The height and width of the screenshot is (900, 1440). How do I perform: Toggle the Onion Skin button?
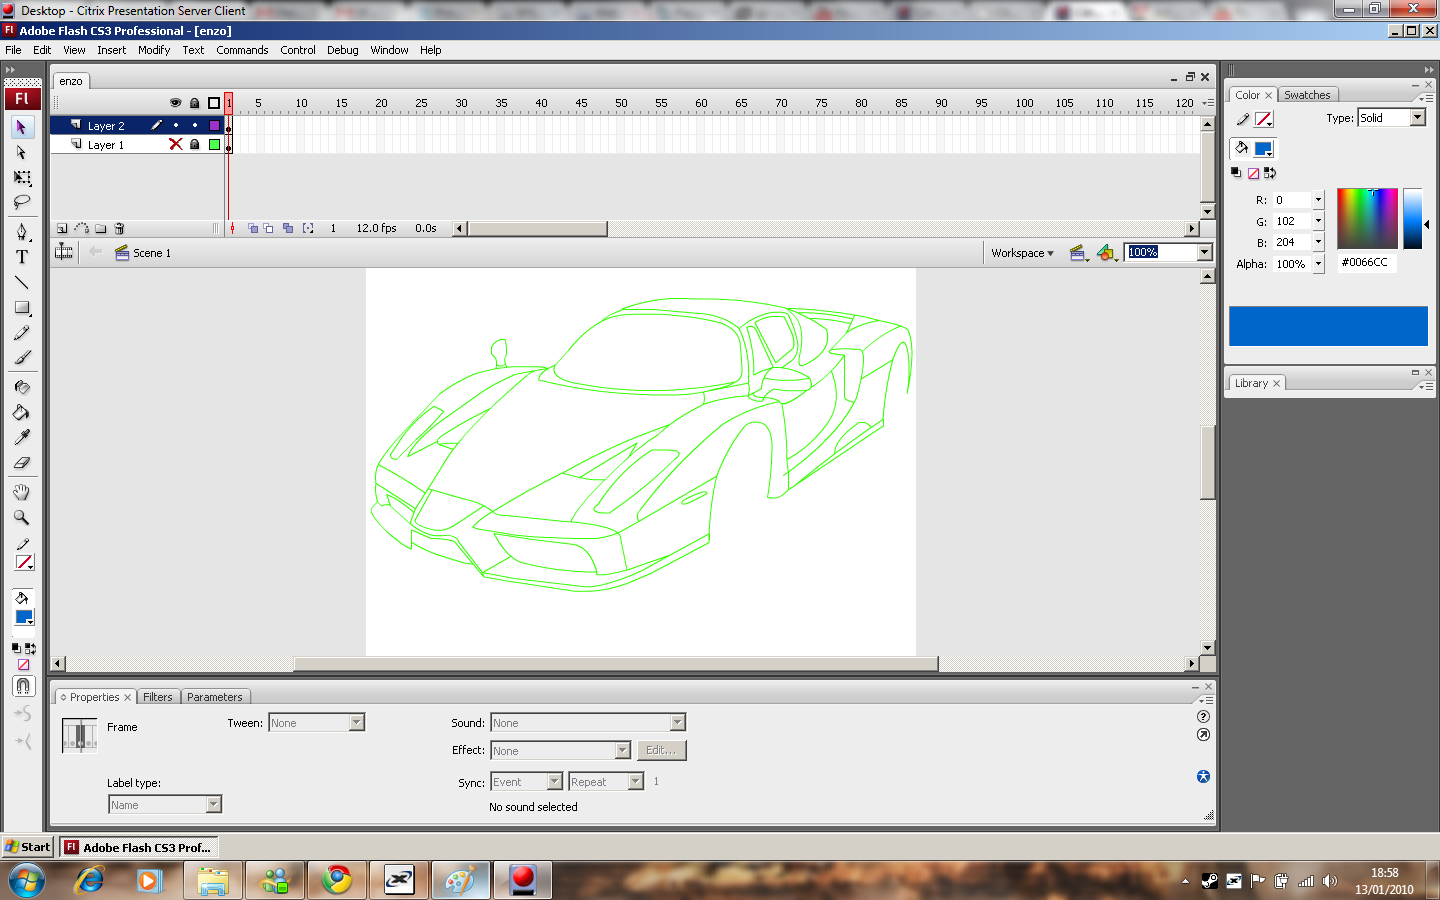pos(252,228)
